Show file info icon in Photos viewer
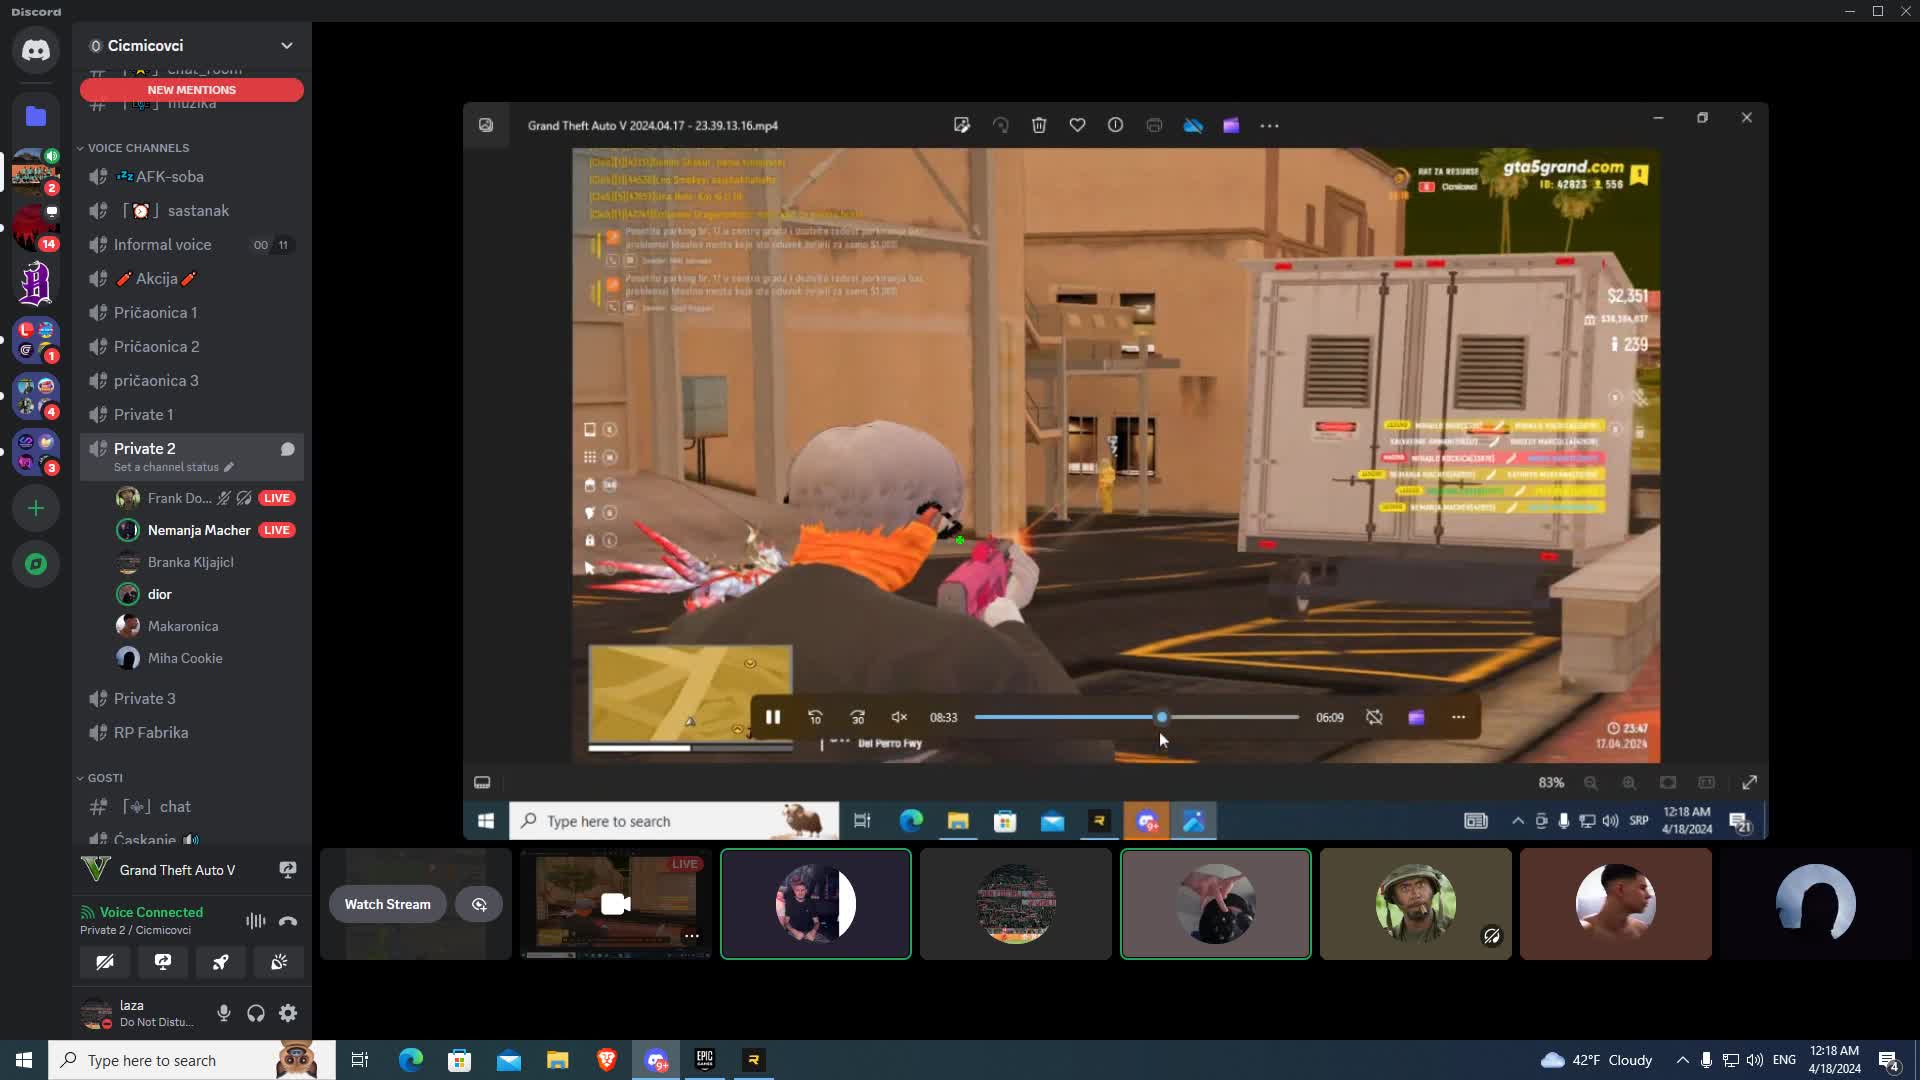Screen dimensions: 1920x1080 pos(1115,125)
